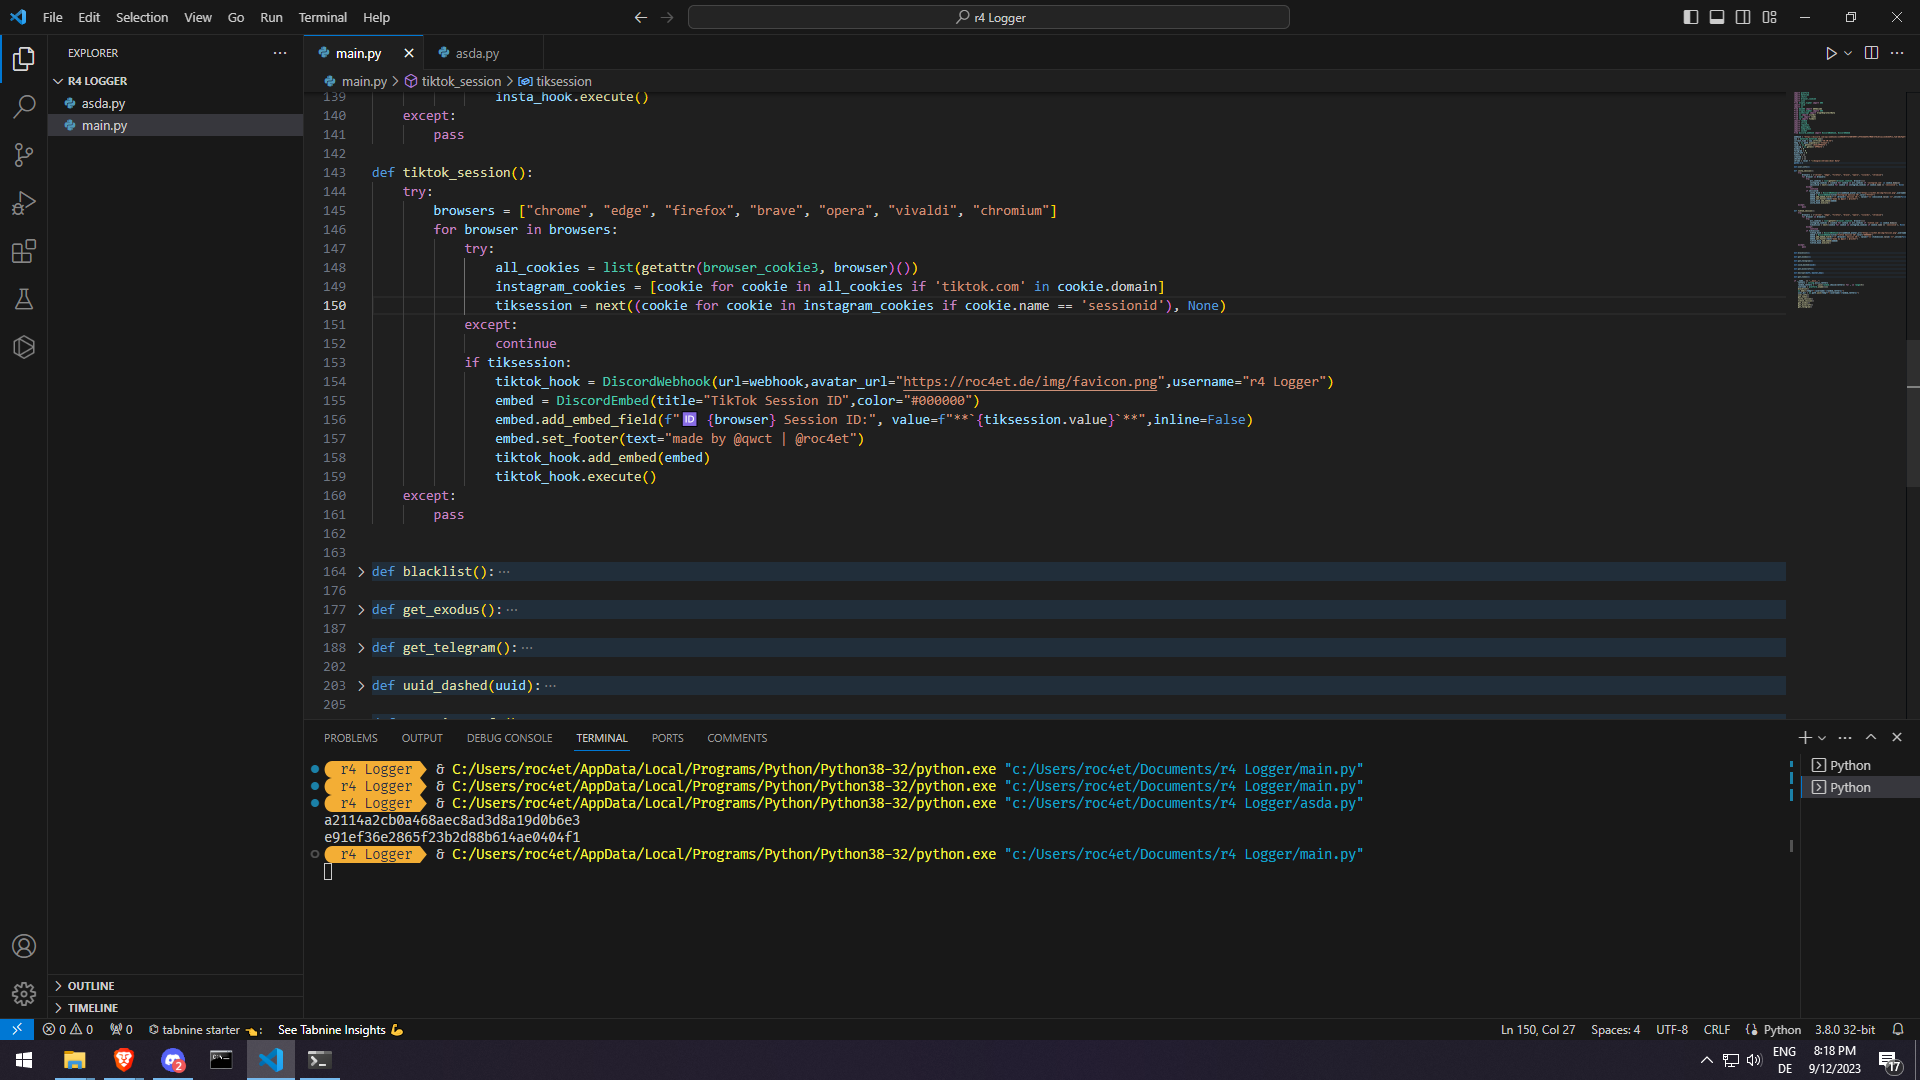This screenshot has width=1920, height=1080.
Task: Open the Search view in activity bar
Action: click(24, 106)
